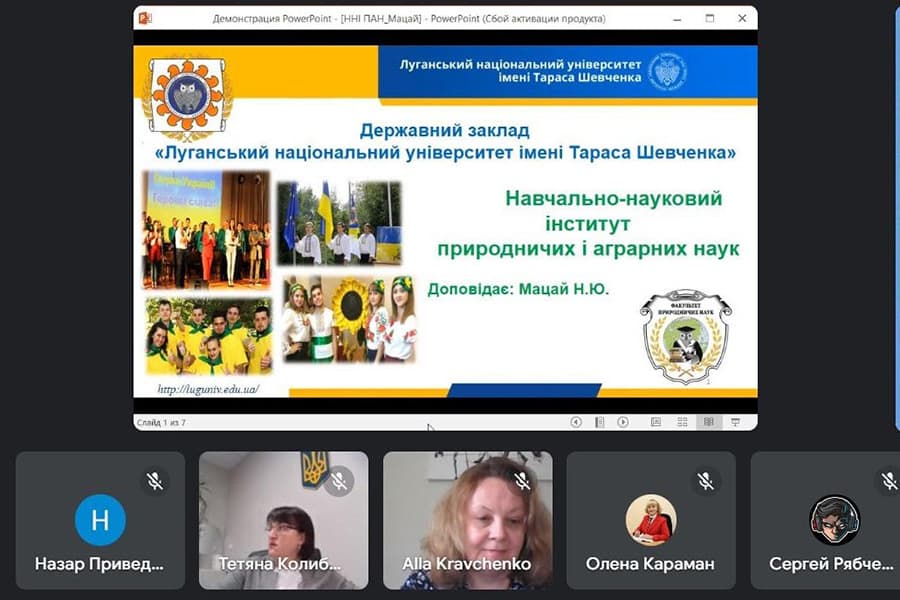Maximize the PowerPoint window
The height and width of the screenshot is (600, 900).
709,18
